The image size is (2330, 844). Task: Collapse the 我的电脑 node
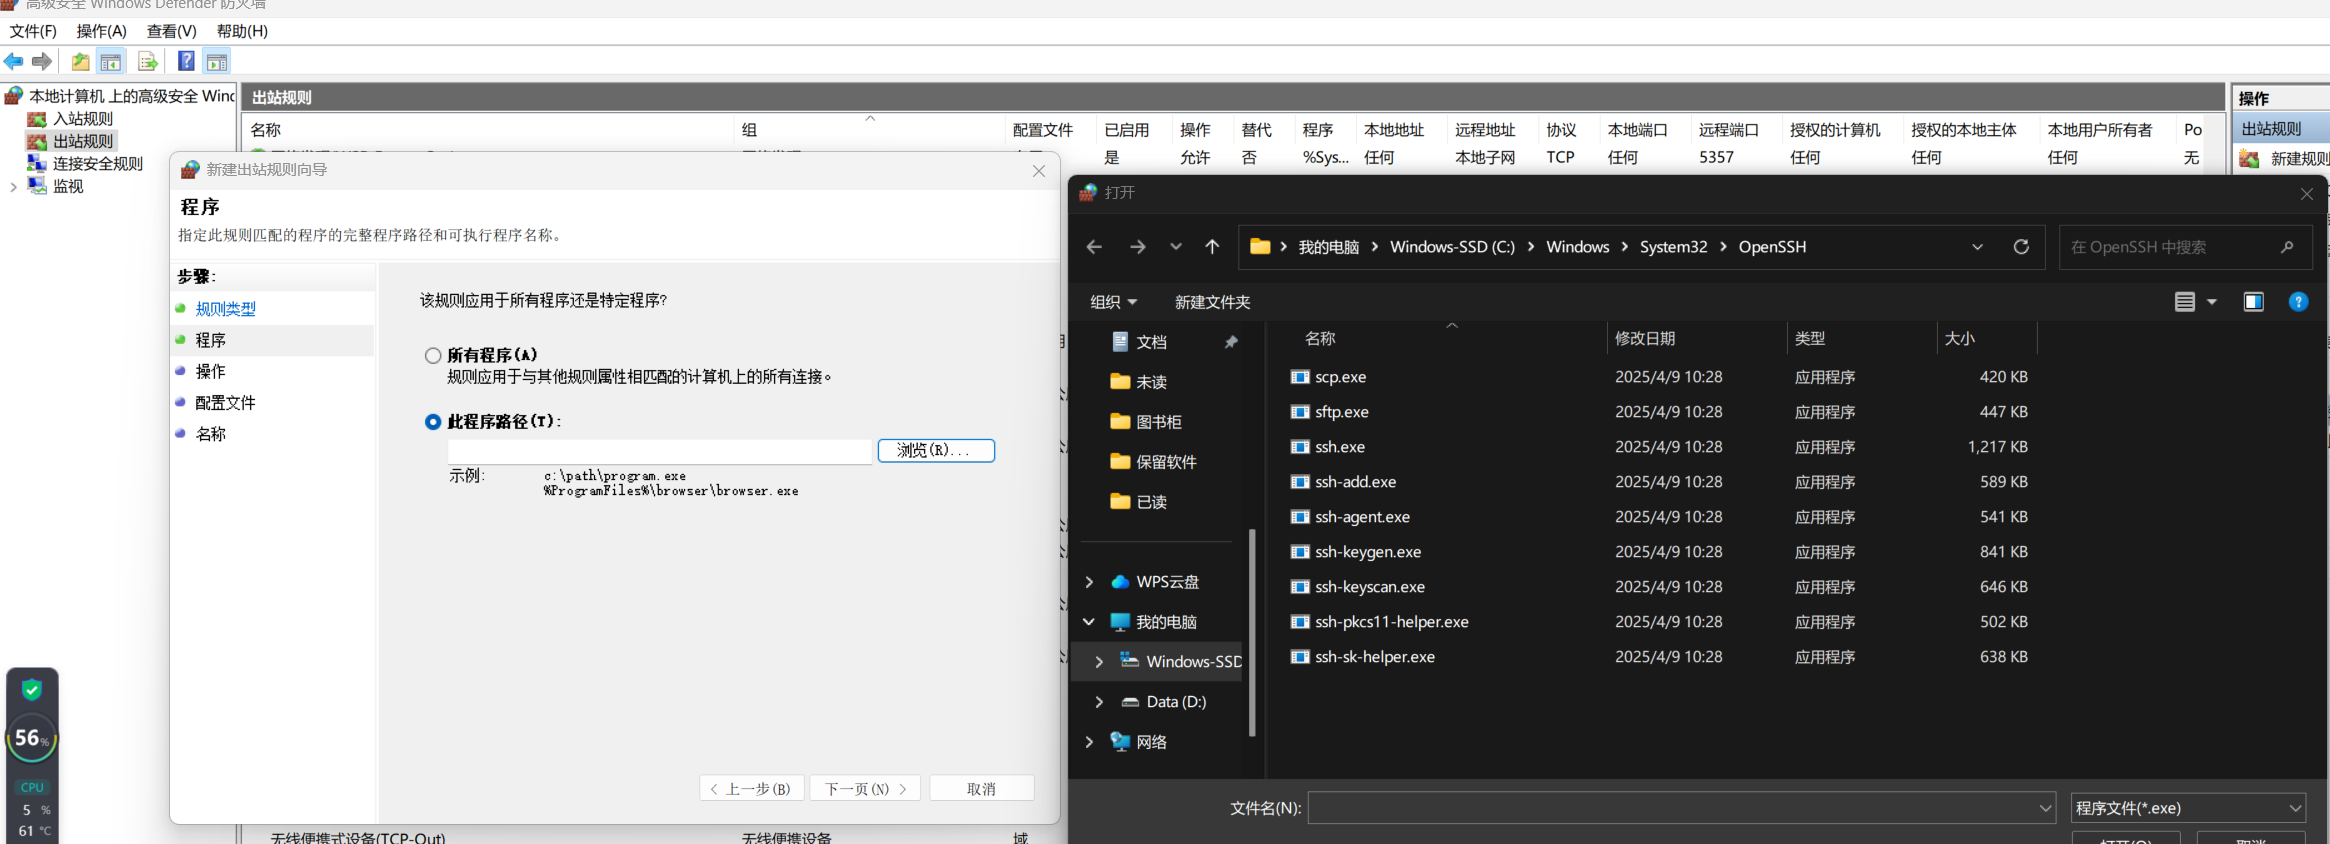[1089, 622]
